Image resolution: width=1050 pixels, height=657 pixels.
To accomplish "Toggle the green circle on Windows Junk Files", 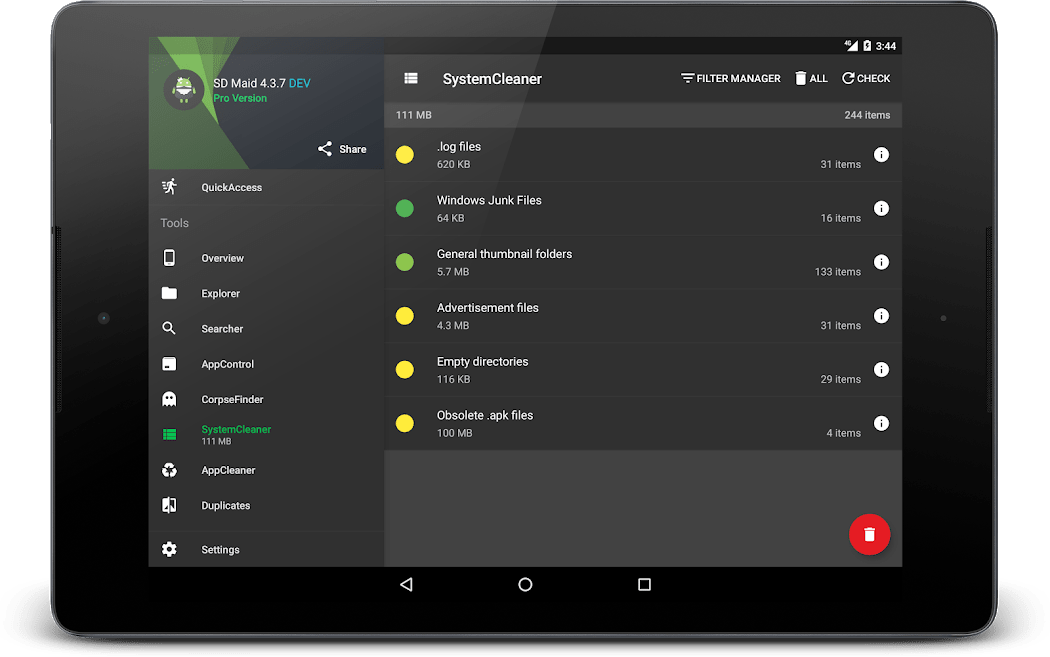I will click(x=405, y=208).
